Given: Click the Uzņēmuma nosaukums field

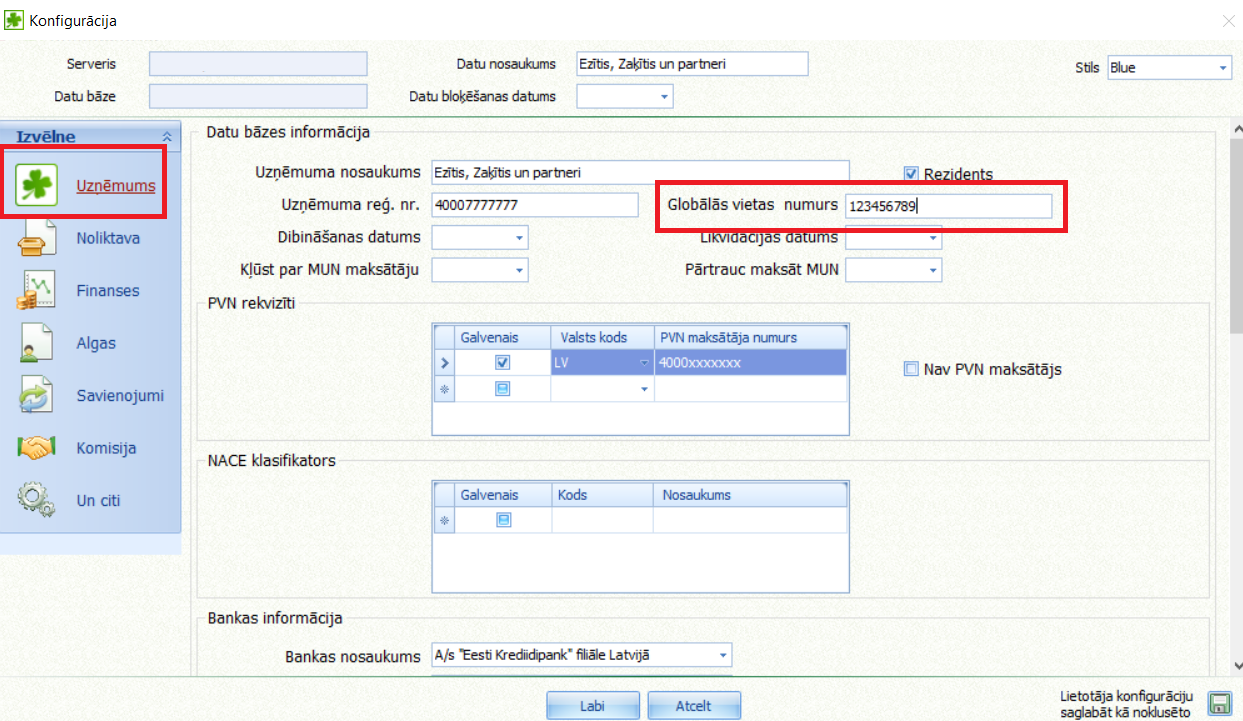Looking at the screenshot, I should [640, 172].
